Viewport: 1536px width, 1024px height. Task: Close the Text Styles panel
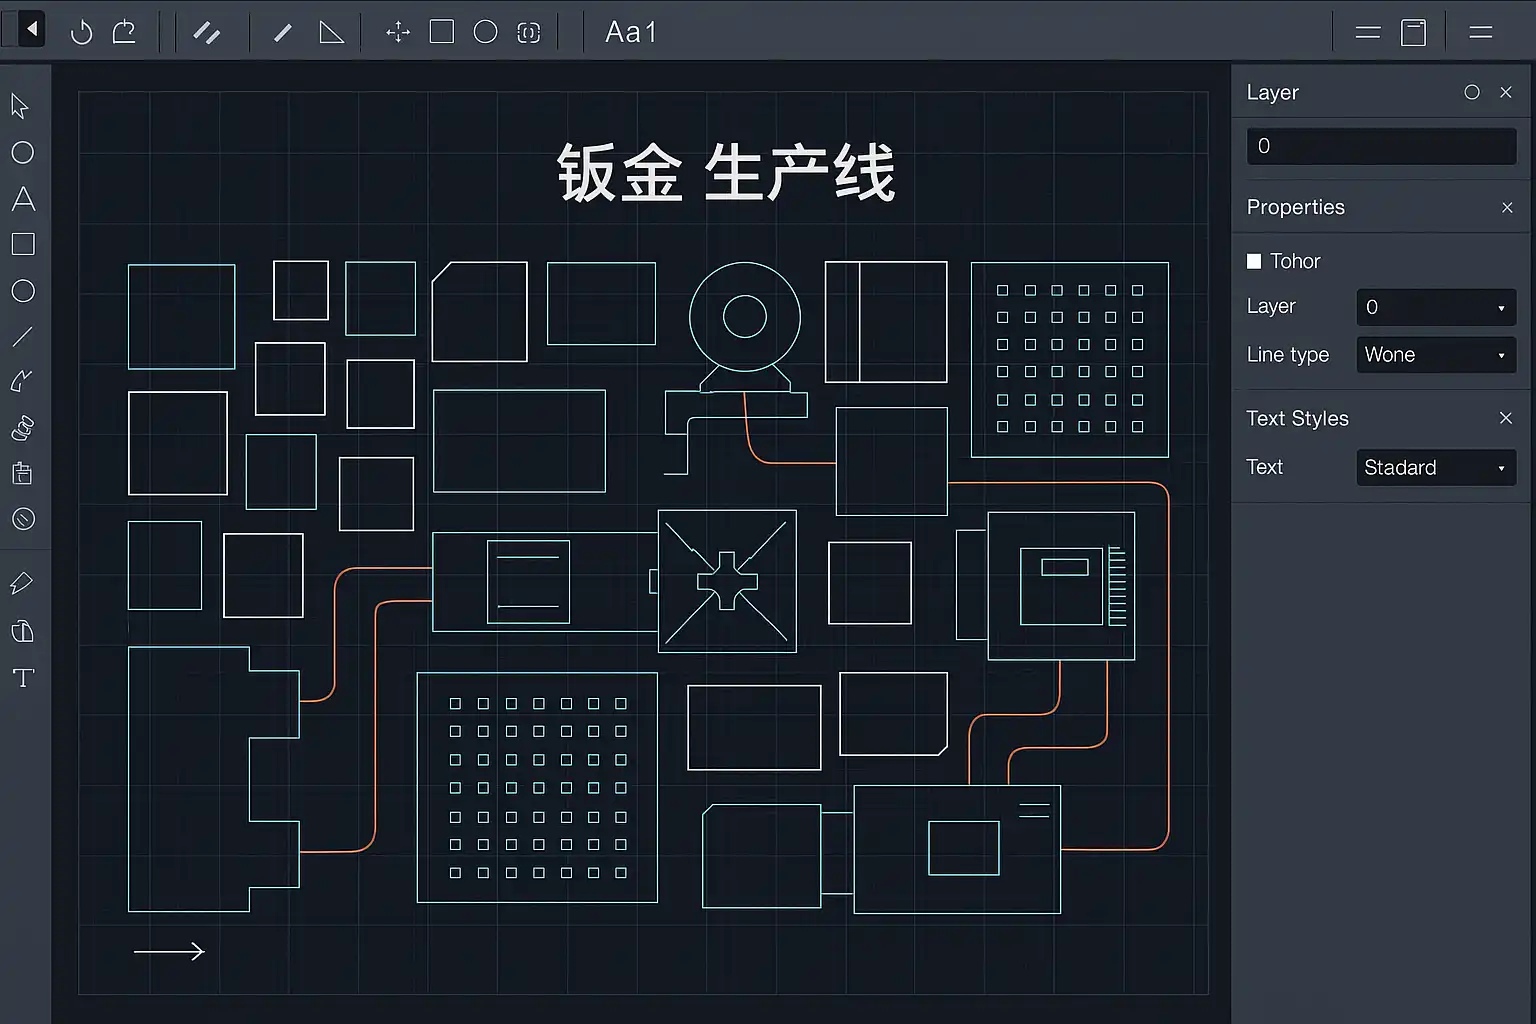tap(1506, 418)
